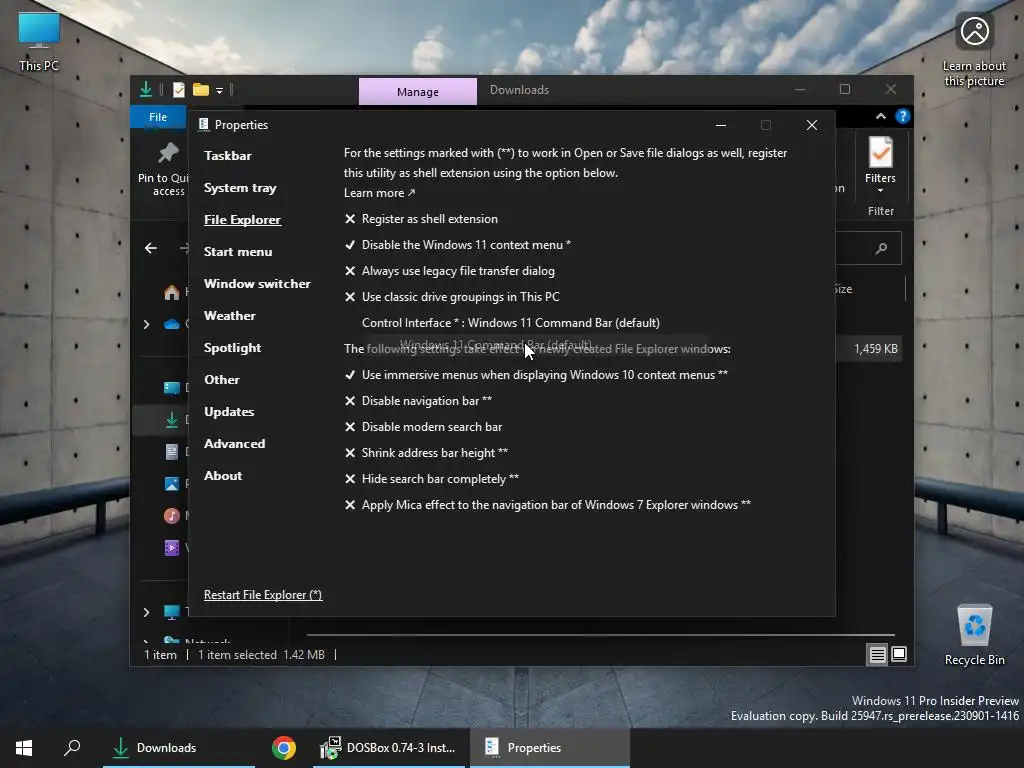
Task: Open the Weather section
Action: 229,315
